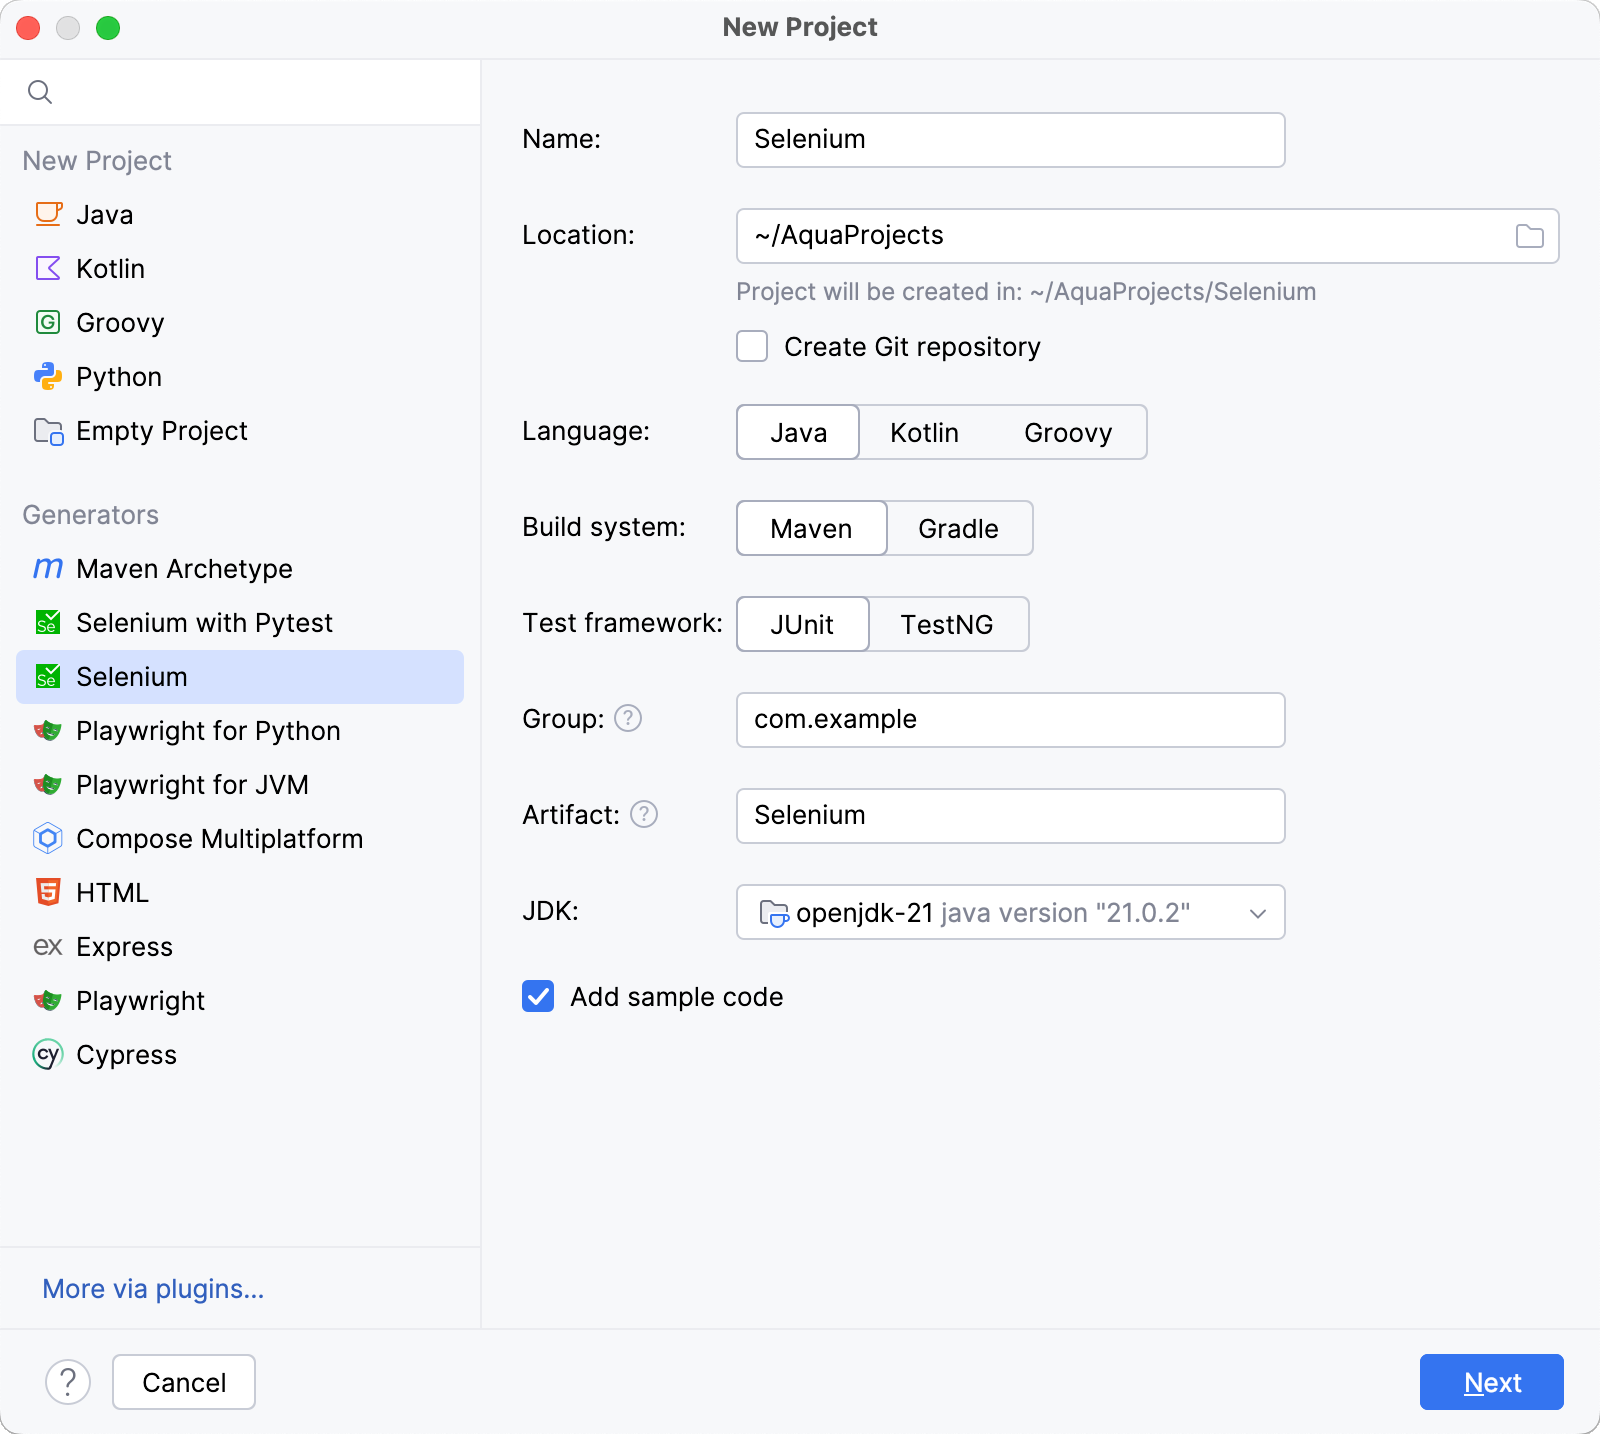
Task: Choose Groovy as the language
Action: [x=1068, y=432]
